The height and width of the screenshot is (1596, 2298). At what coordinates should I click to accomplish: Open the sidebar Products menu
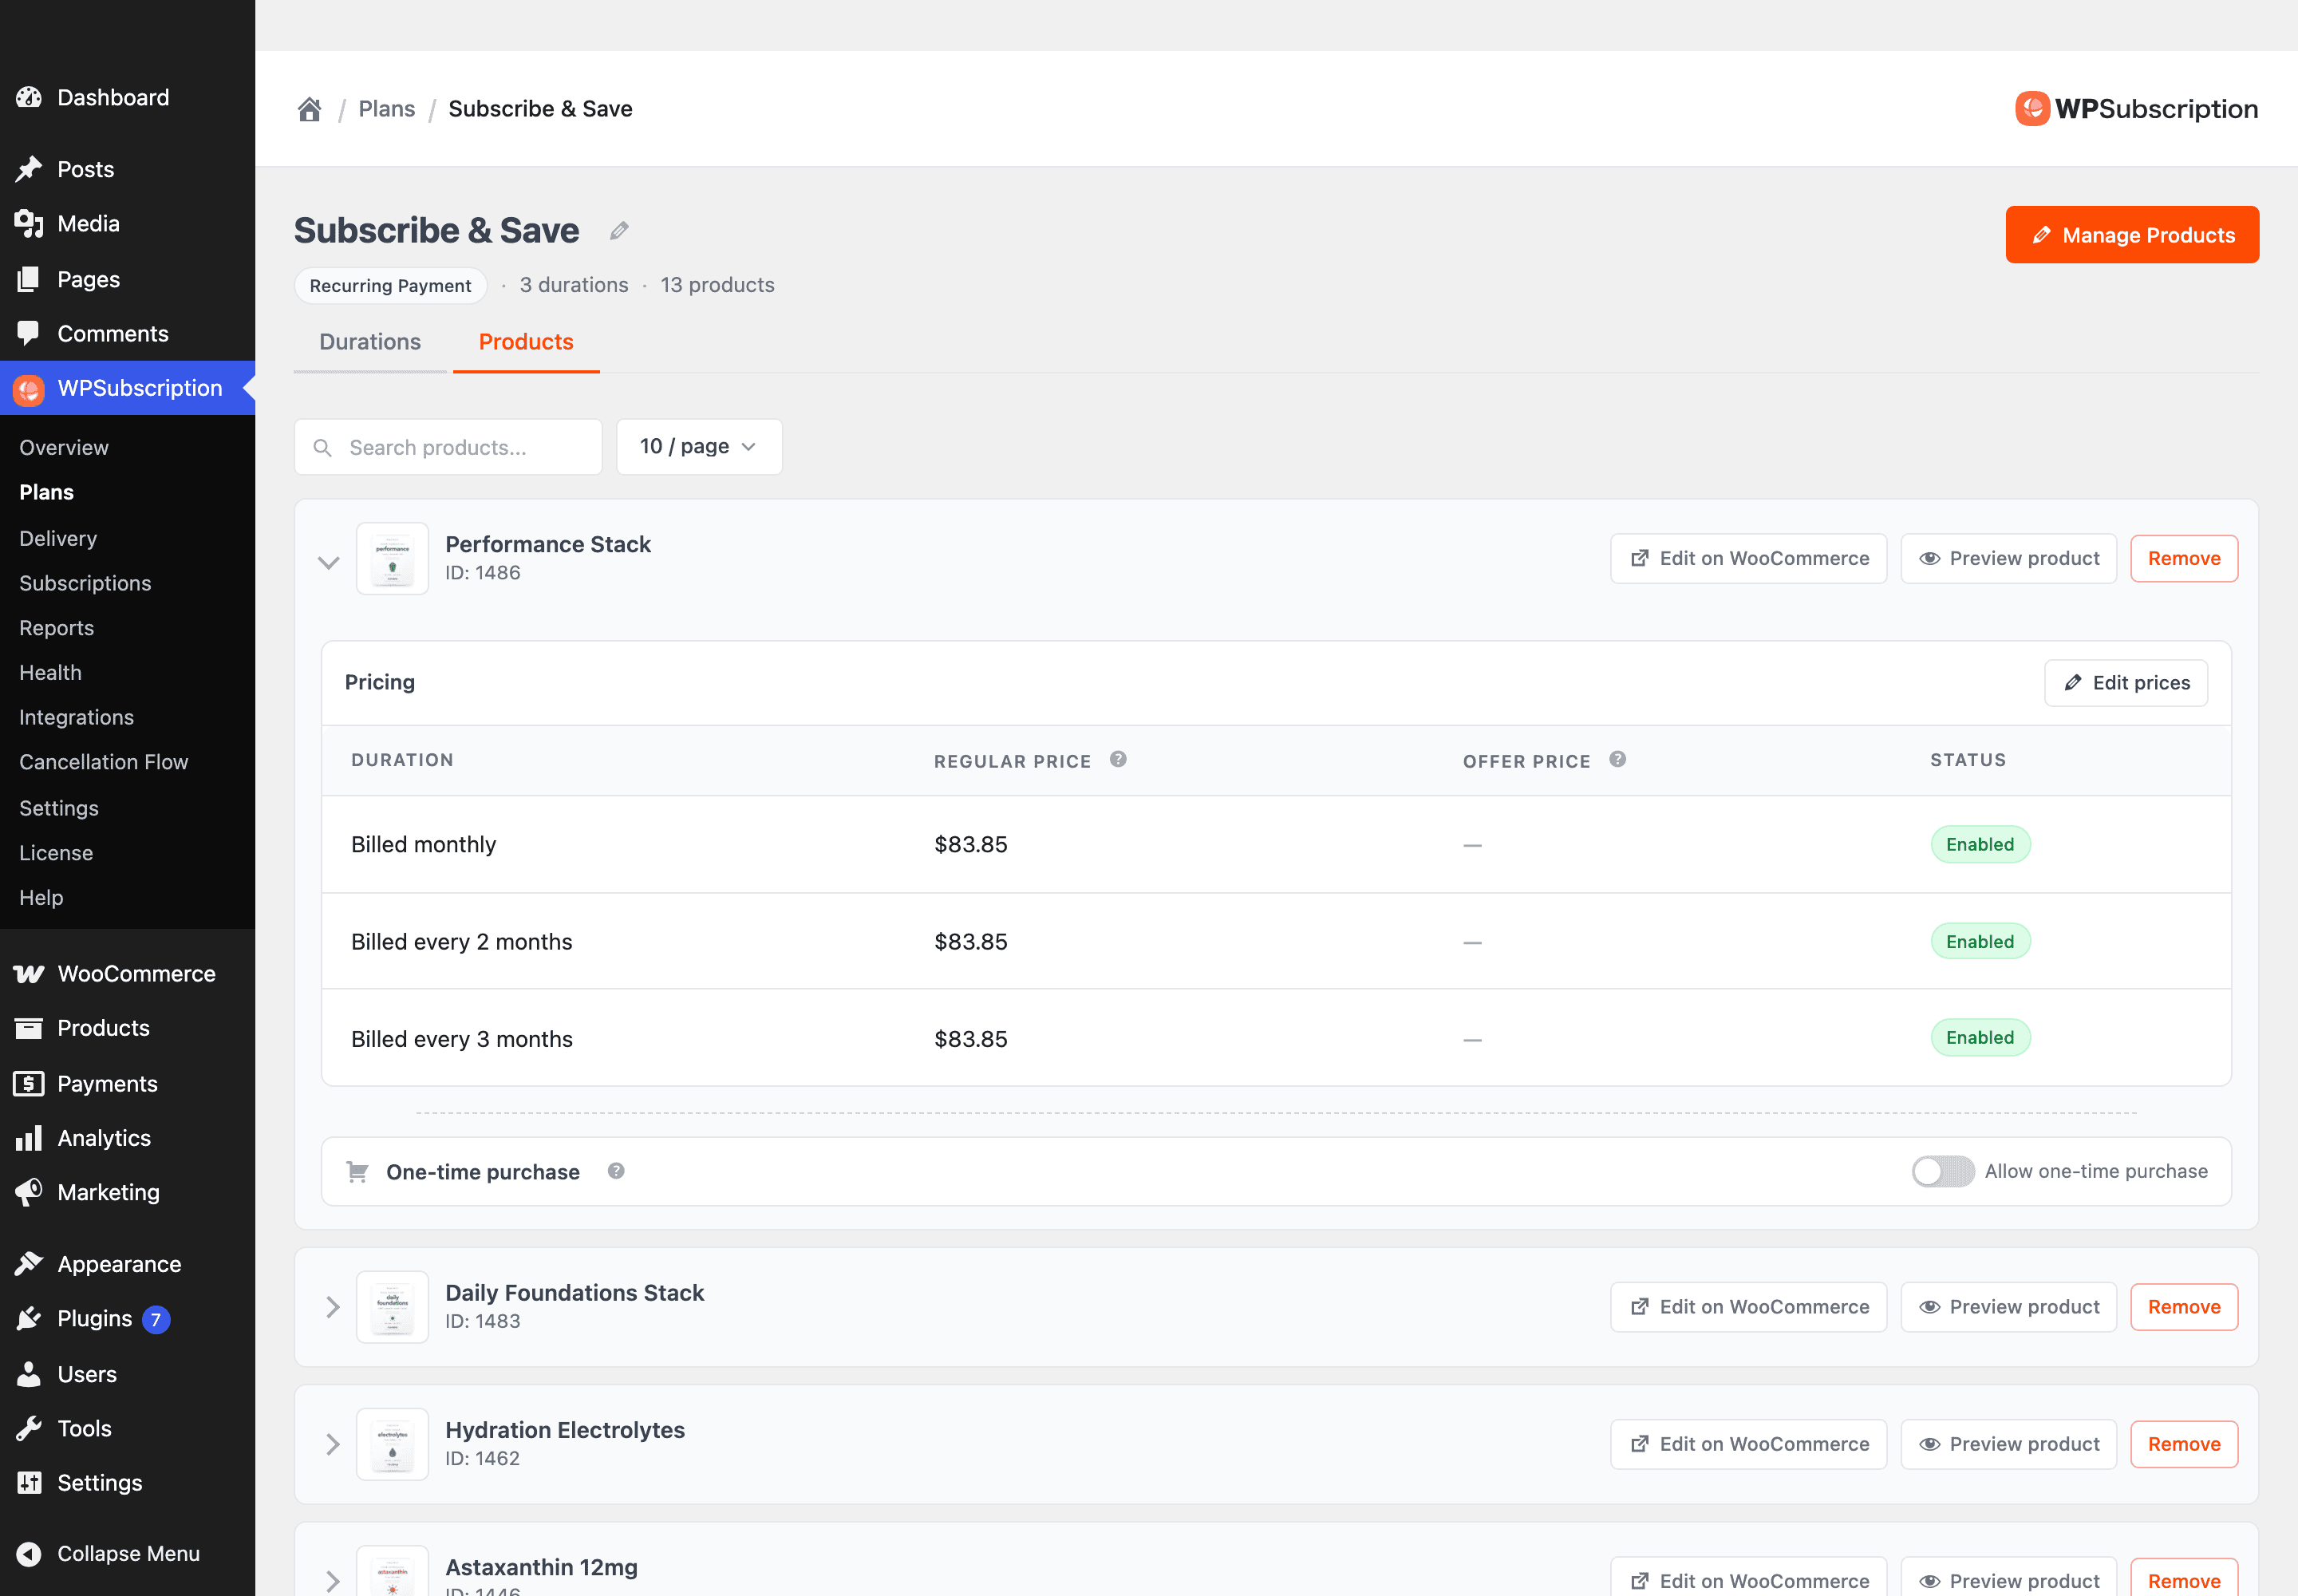click(x=128, y=1028)
